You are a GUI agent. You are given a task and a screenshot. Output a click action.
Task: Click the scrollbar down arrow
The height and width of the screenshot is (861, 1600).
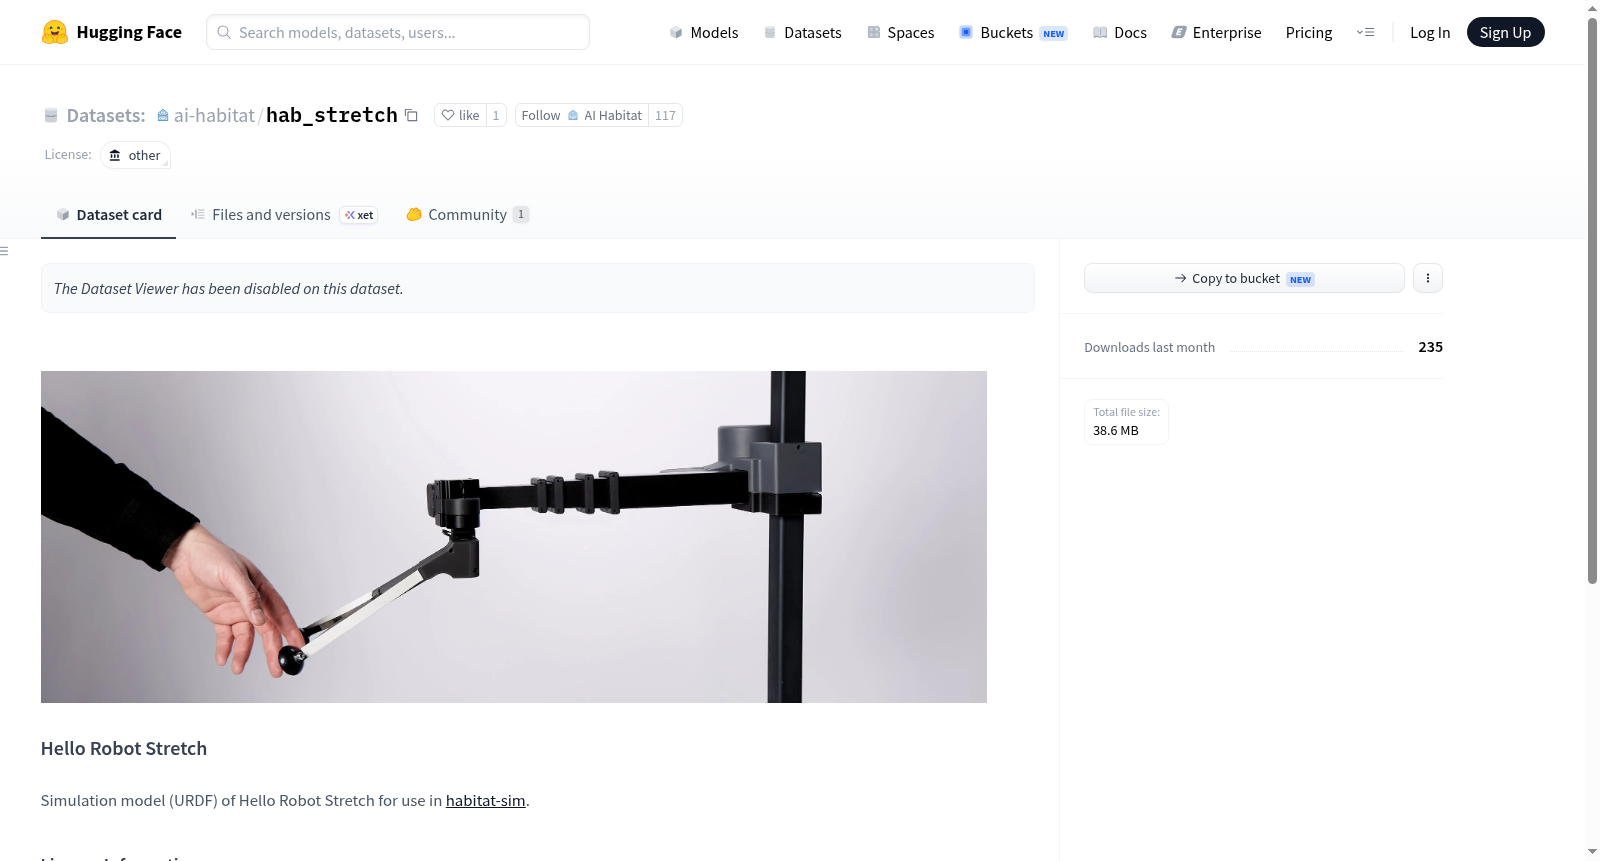point(1592,852)
